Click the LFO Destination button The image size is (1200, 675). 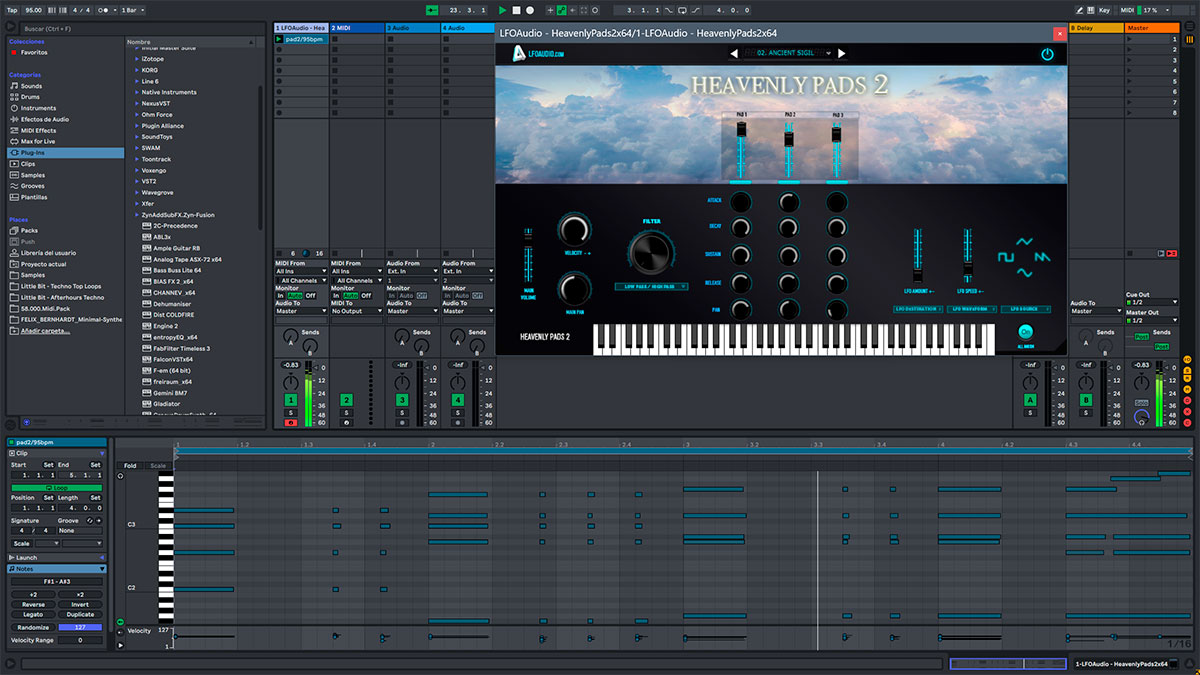pyautogui.click(x=916, y=310)
